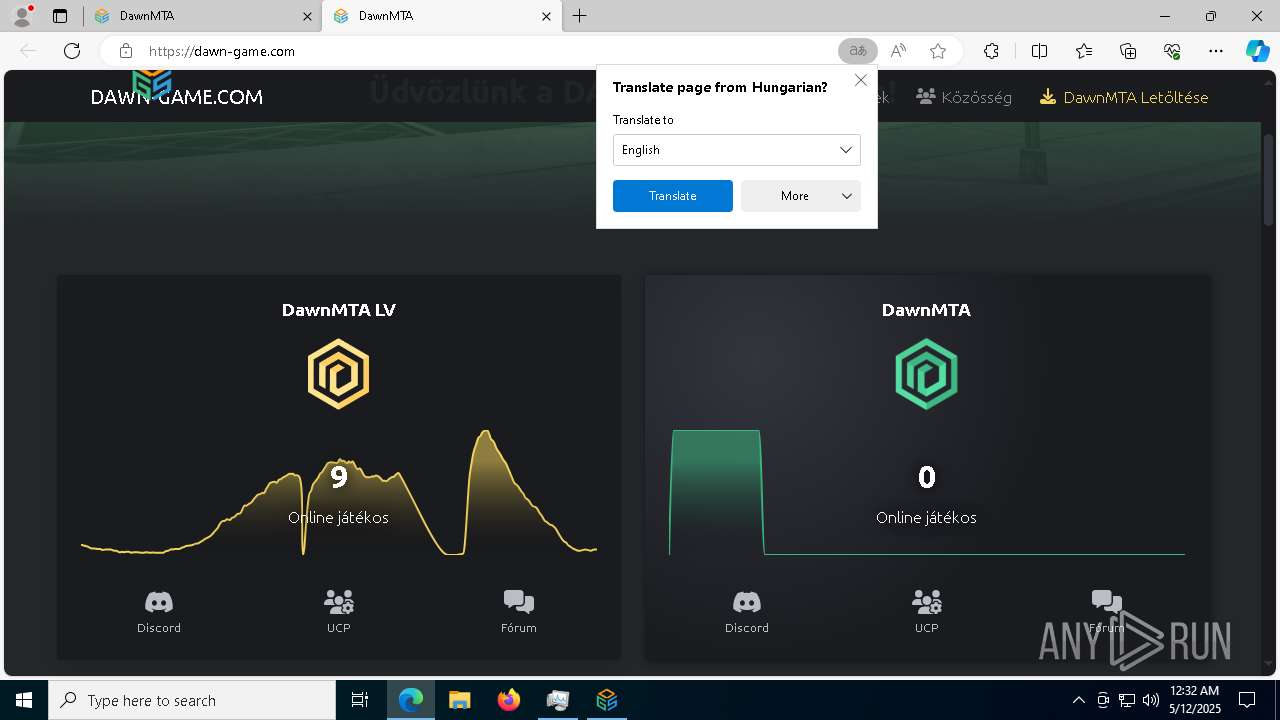
Task: Open File Explorer from taskbar
Action: (460, 700)
